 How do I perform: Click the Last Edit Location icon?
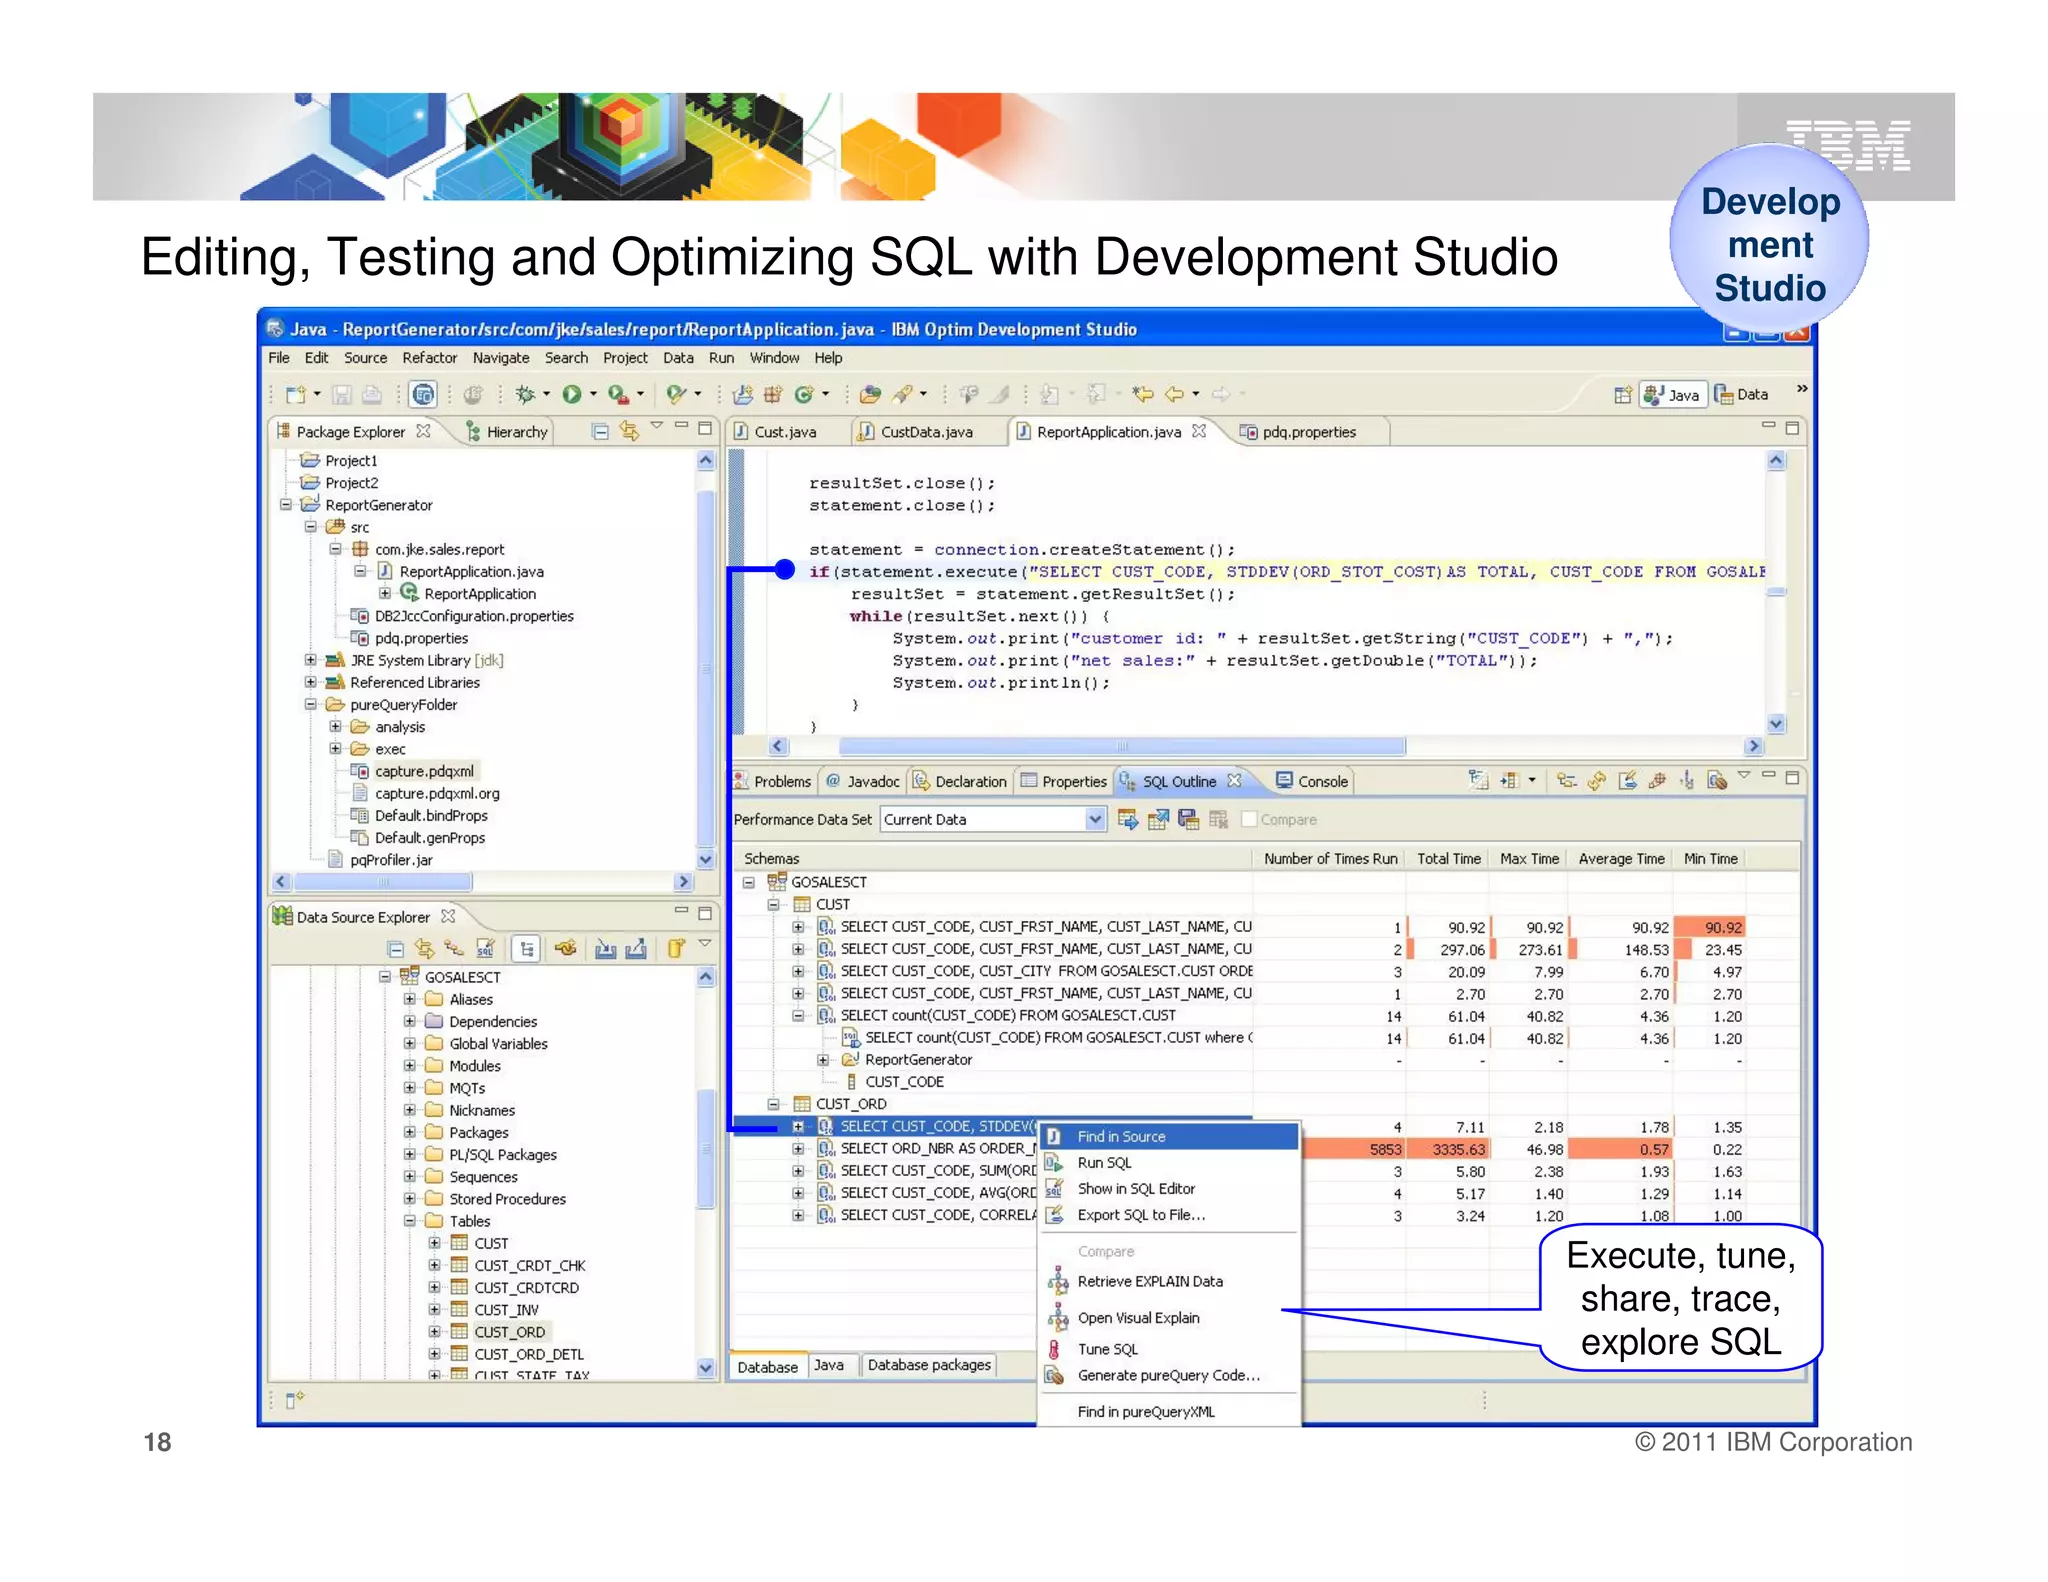click(1142, 394)
